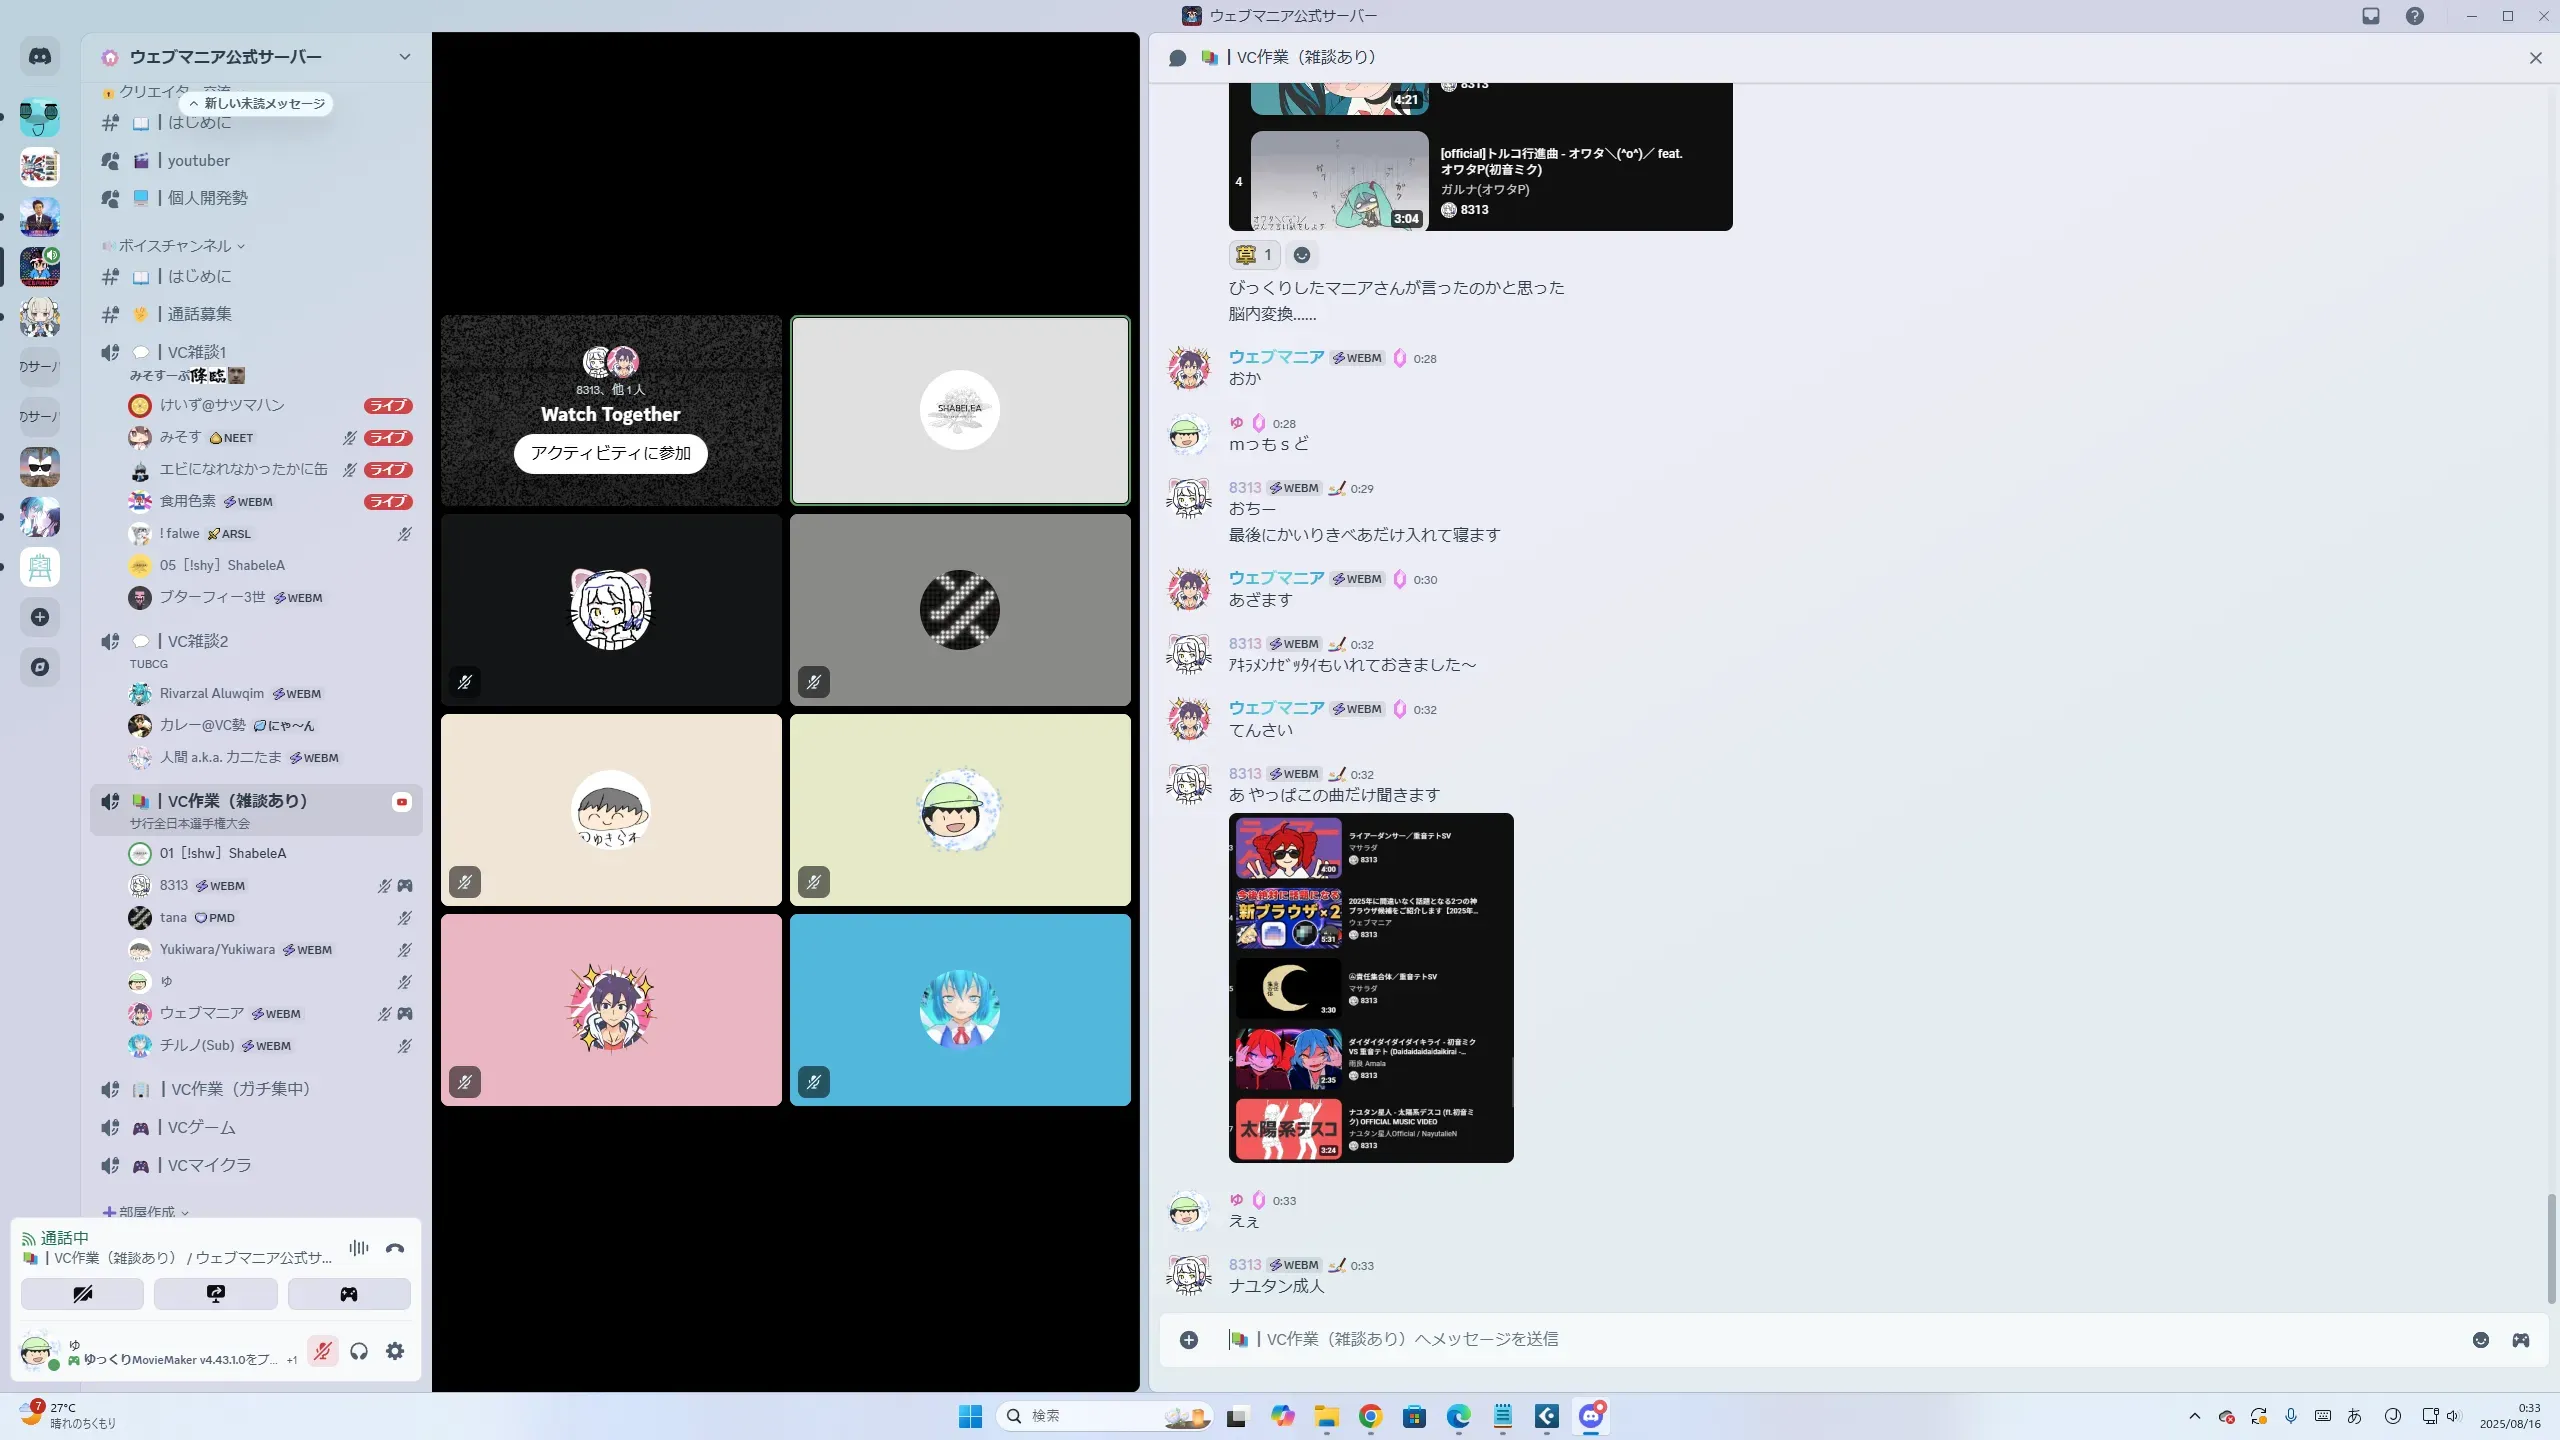The width and height of the screenshot is (2560, 1440).
Task: Disconnect from voice call
Action: [x=395, y=1248]
